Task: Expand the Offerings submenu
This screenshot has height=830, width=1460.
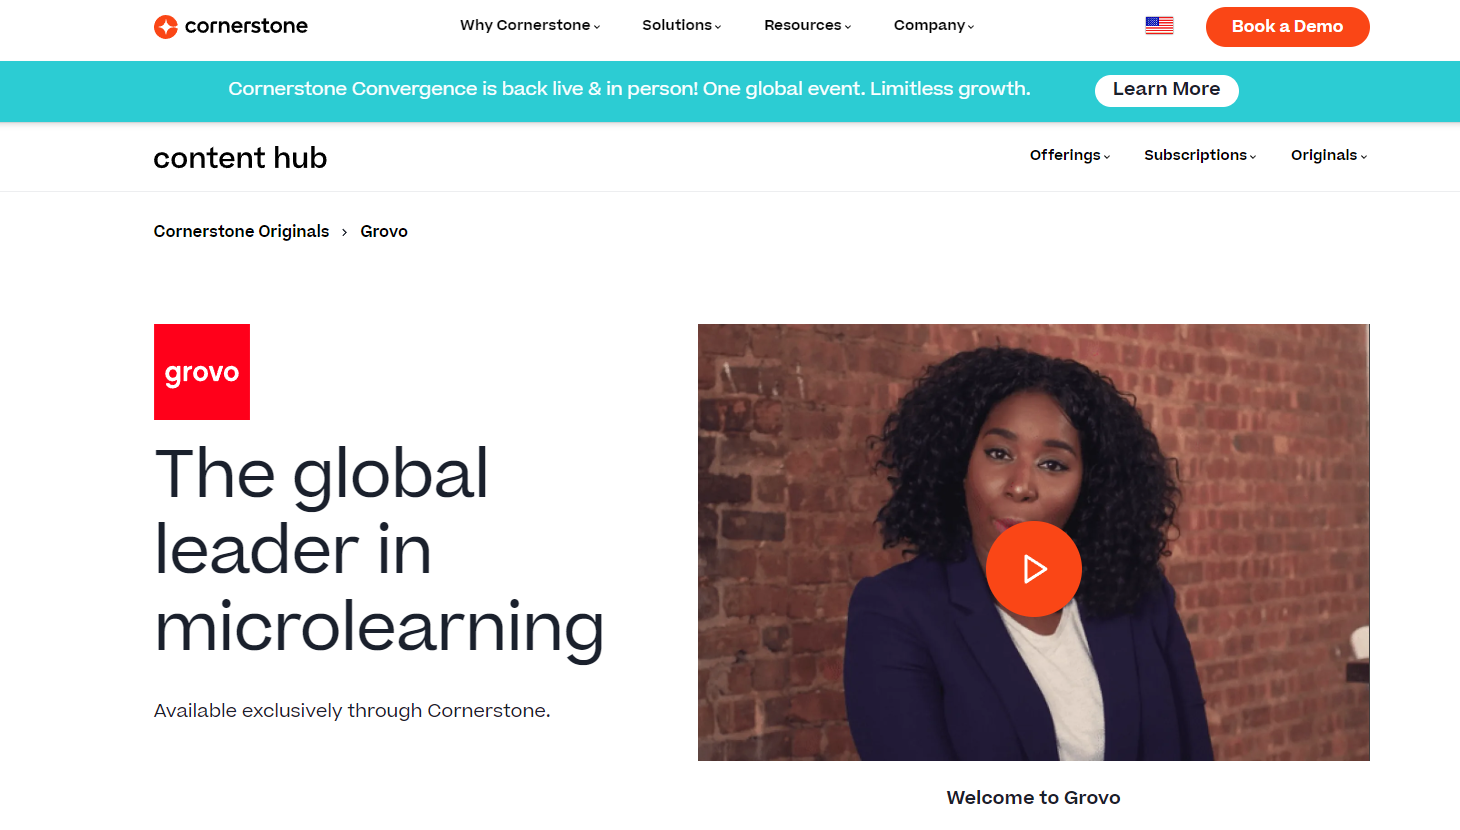Action: pyautogui.click(x=1070, y=155)
